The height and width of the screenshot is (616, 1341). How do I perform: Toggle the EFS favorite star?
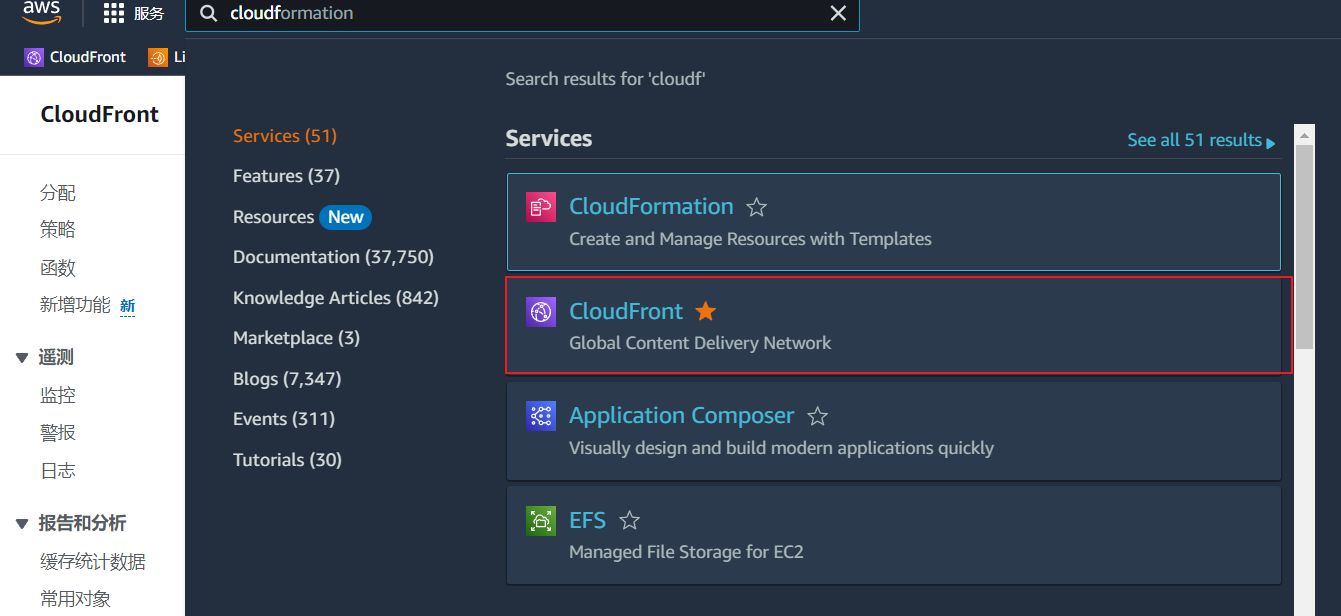click(x=629, y=520)
